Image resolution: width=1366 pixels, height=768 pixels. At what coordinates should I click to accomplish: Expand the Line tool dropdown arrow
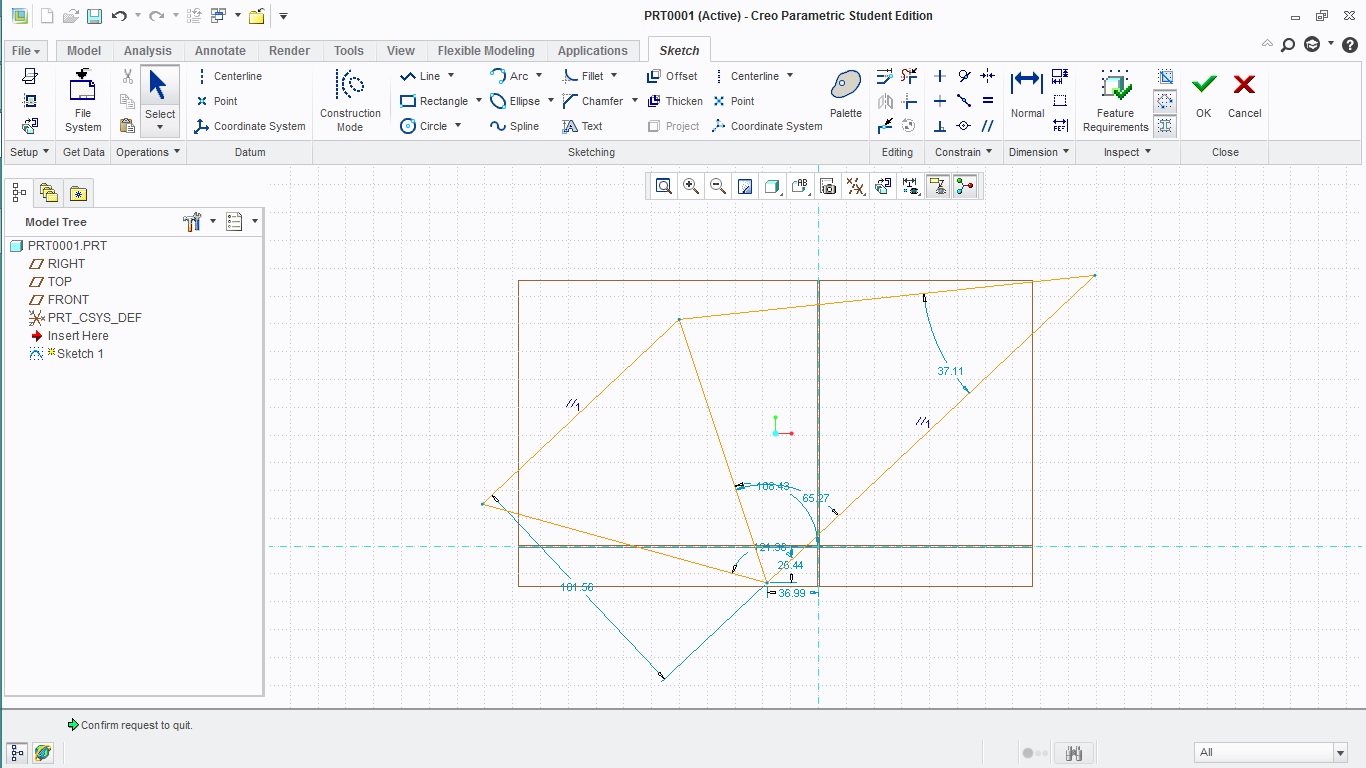pyautogui.click(x=451, y=76)
